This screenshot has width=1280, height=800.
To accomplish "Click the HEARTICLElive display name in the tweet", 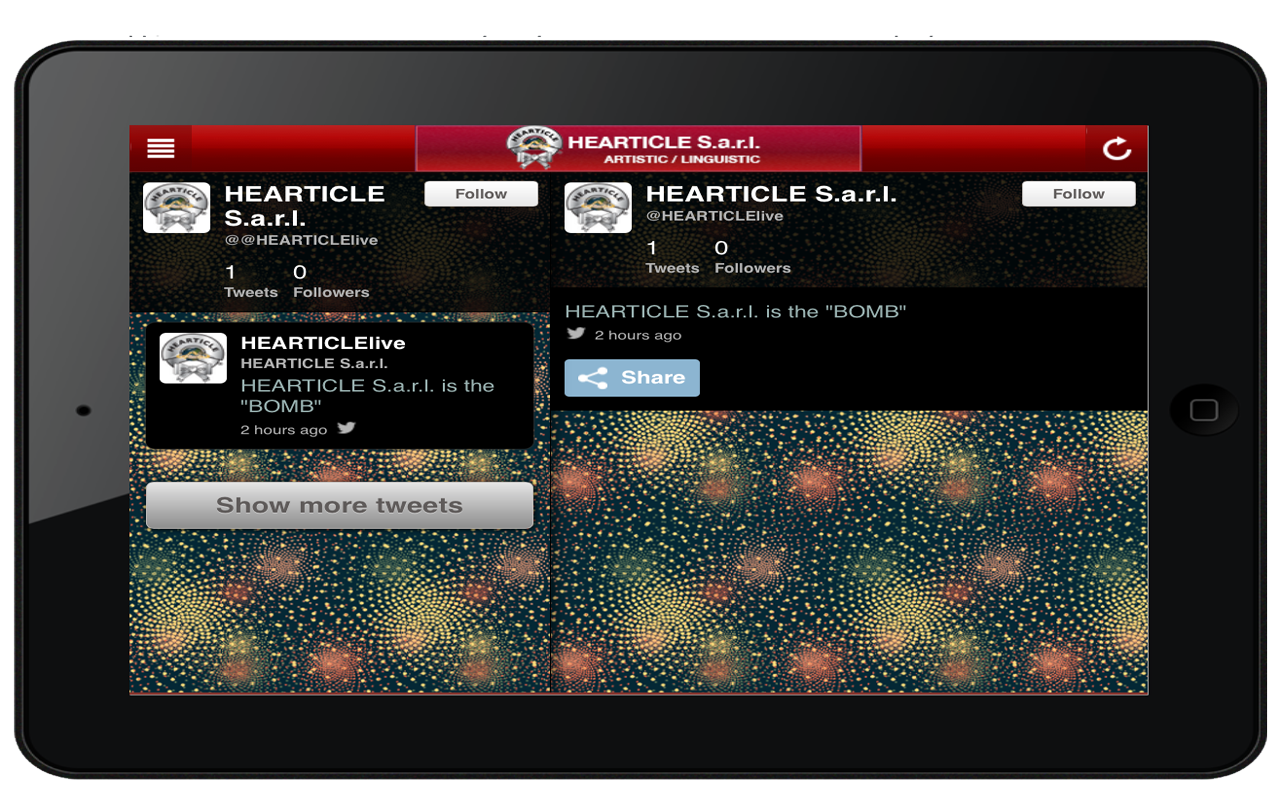I will [322, 342].
